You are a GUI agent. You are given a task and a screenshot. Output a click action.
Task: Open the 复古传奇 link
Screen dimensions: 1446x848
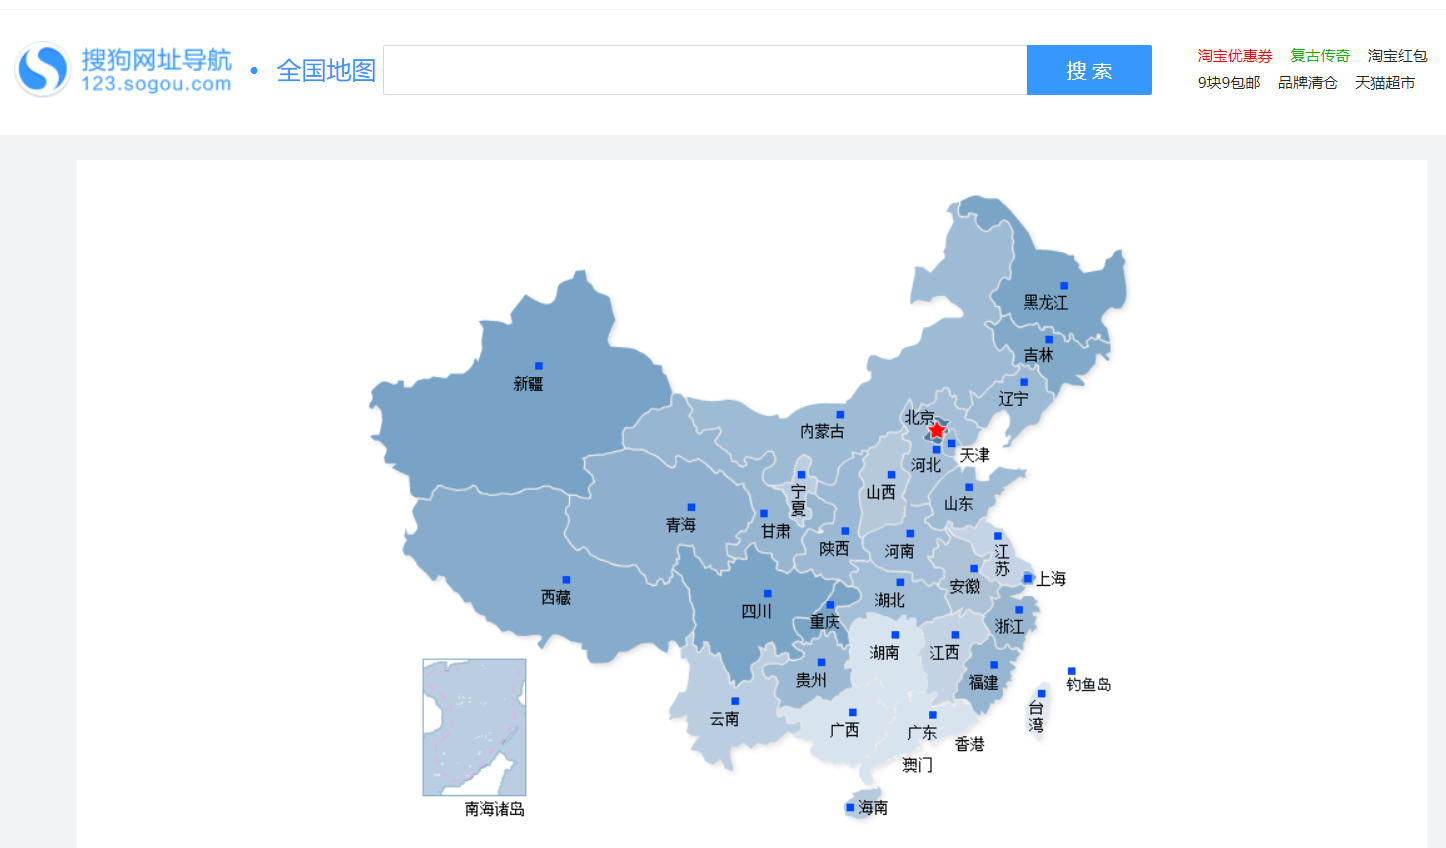(x=1320, y=56)
